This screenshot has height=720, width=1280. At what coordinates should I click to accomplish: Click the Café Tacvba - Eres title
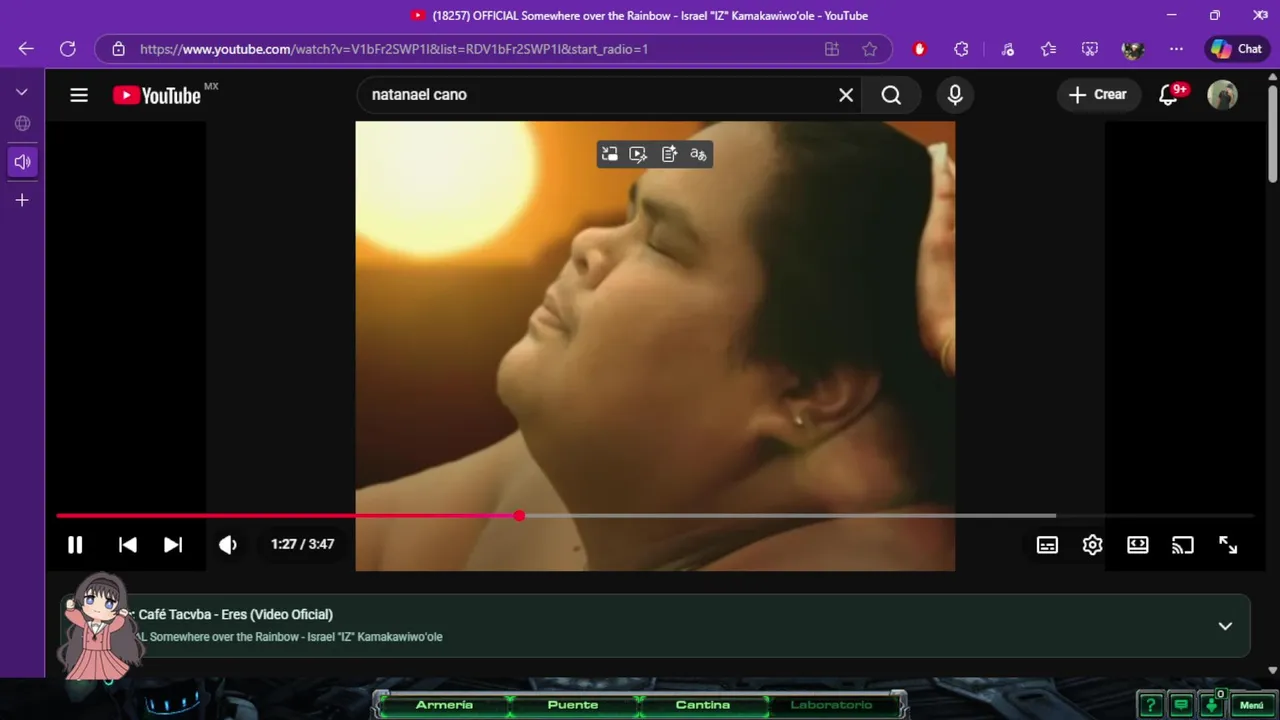[x=235, y=615]
